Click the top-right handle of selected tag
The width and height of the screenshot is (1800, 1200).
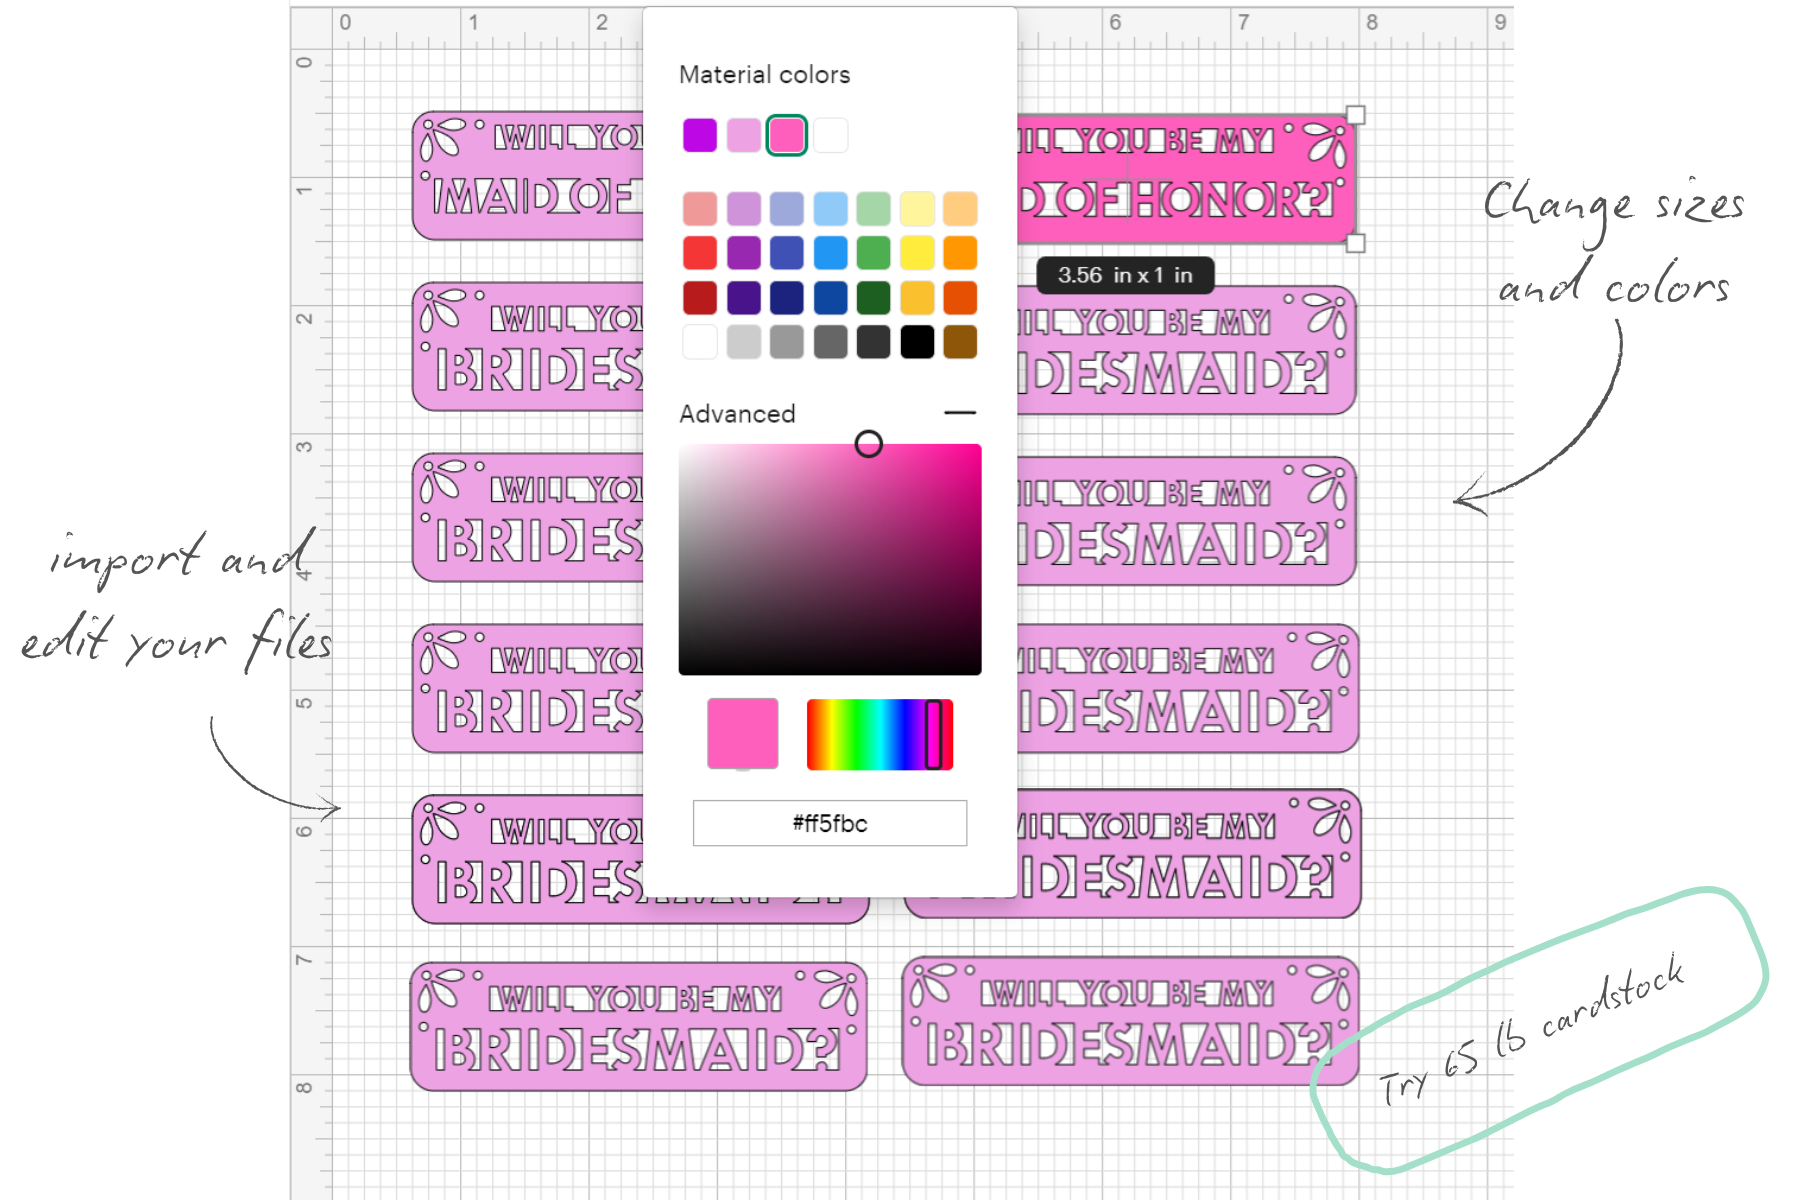(x=1355, y=115)
